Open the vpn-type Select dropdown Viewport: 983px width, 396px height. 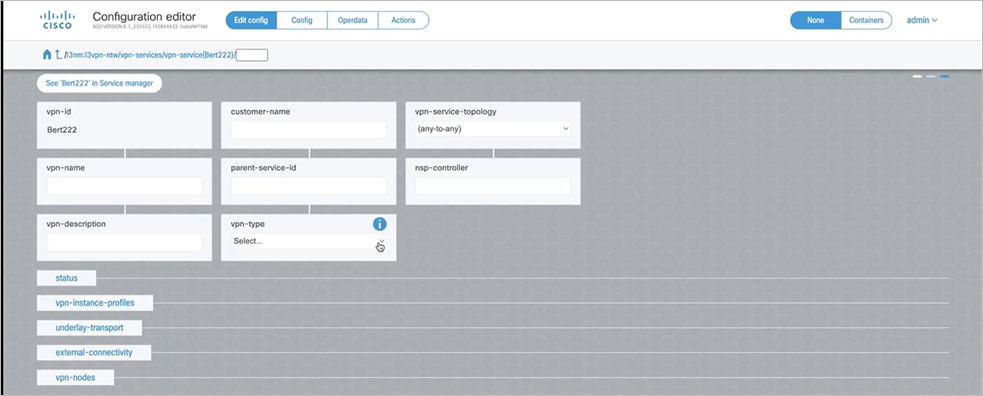(308, 241)
